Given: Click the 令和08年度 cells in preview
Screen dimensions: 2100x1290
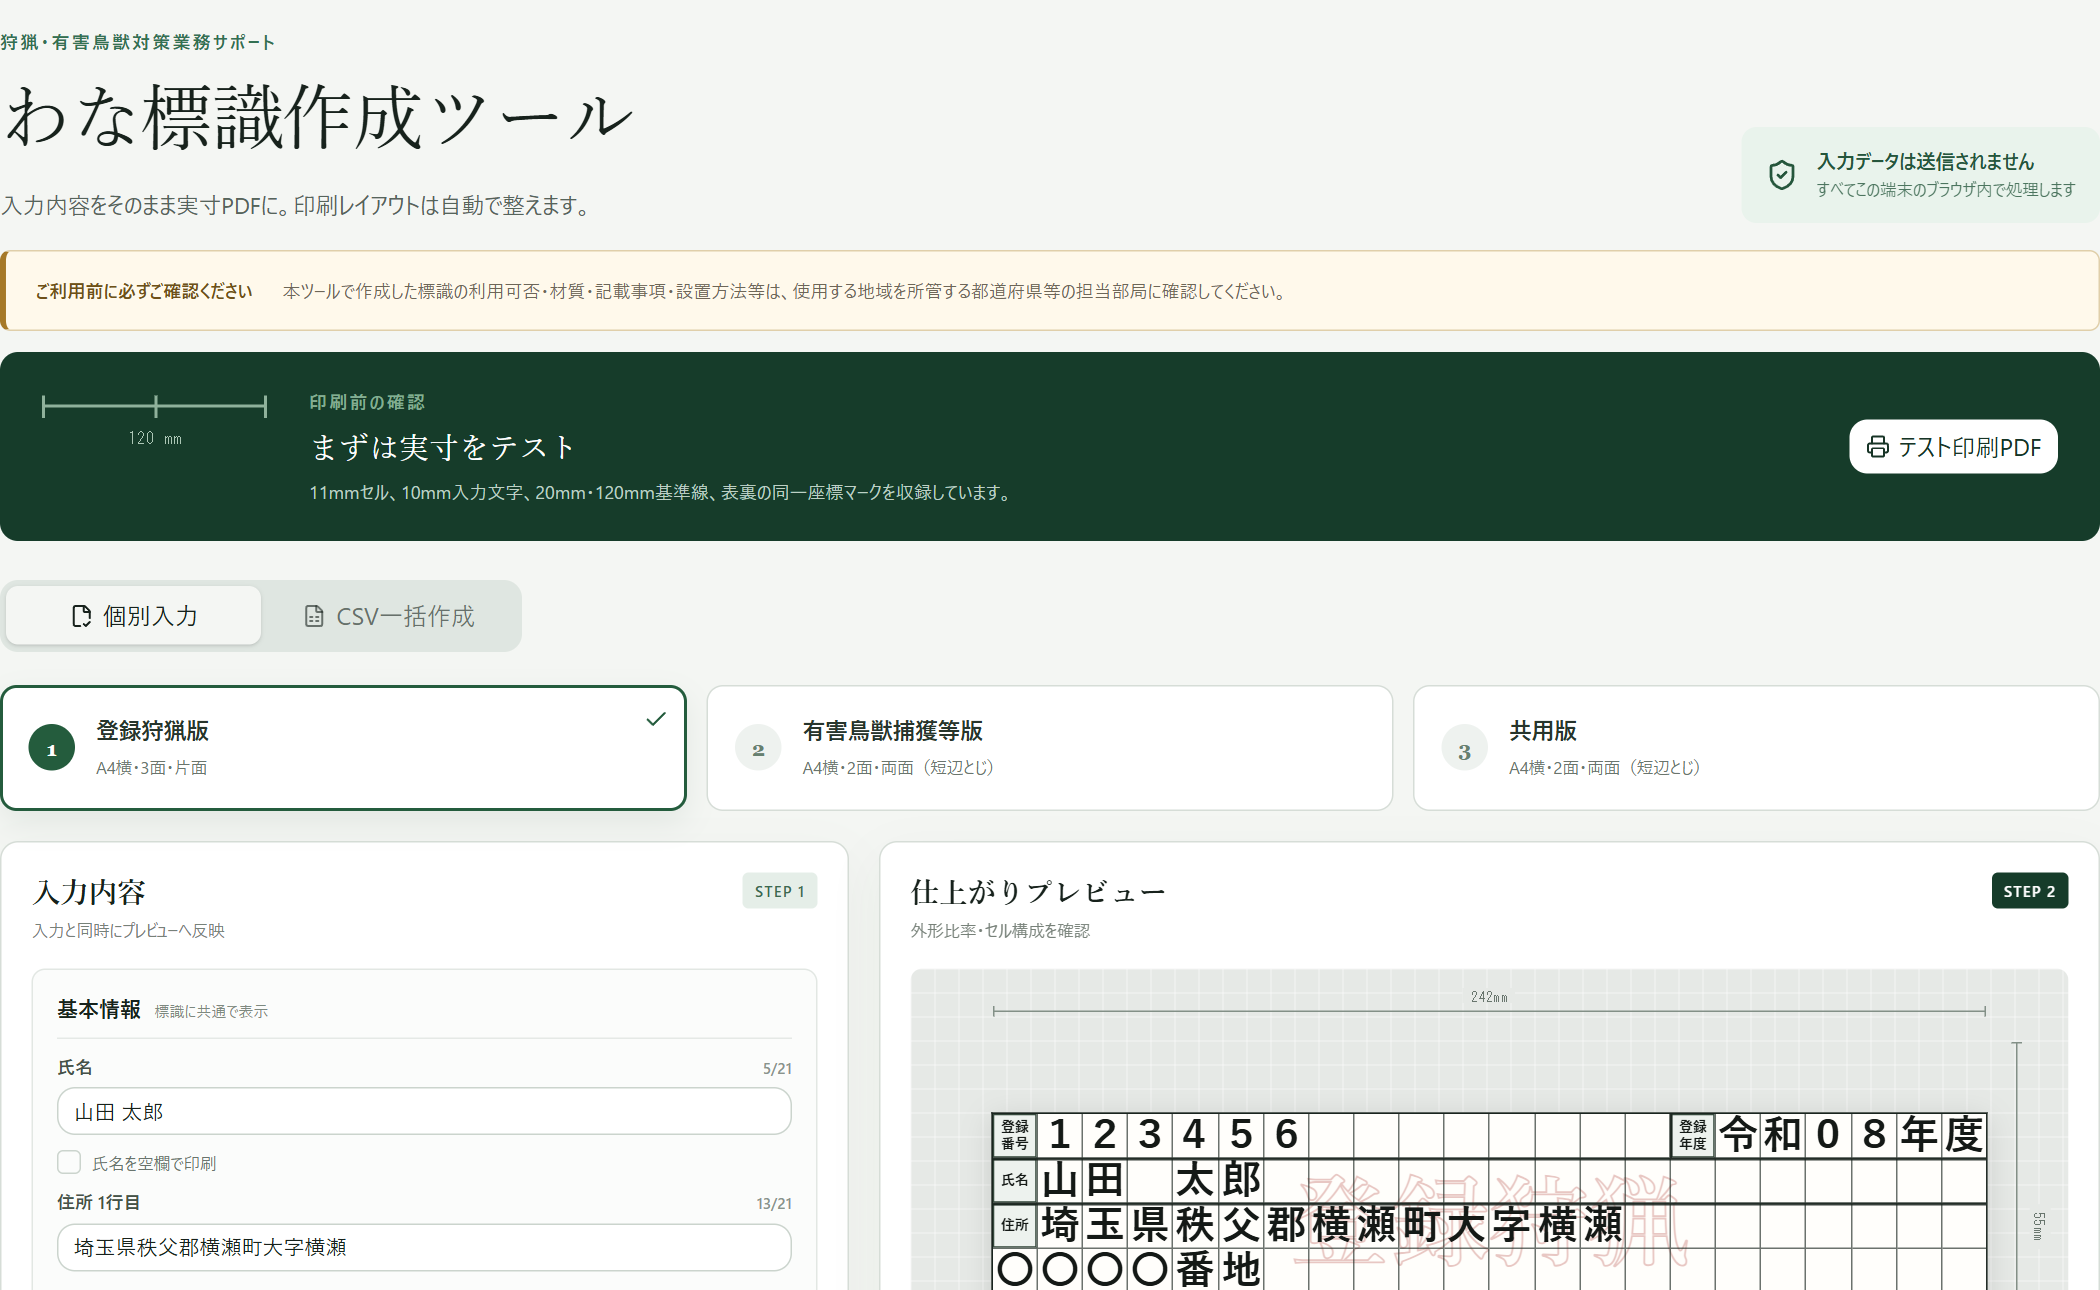Looking at the screenshot, I should coord(1851,1135).
